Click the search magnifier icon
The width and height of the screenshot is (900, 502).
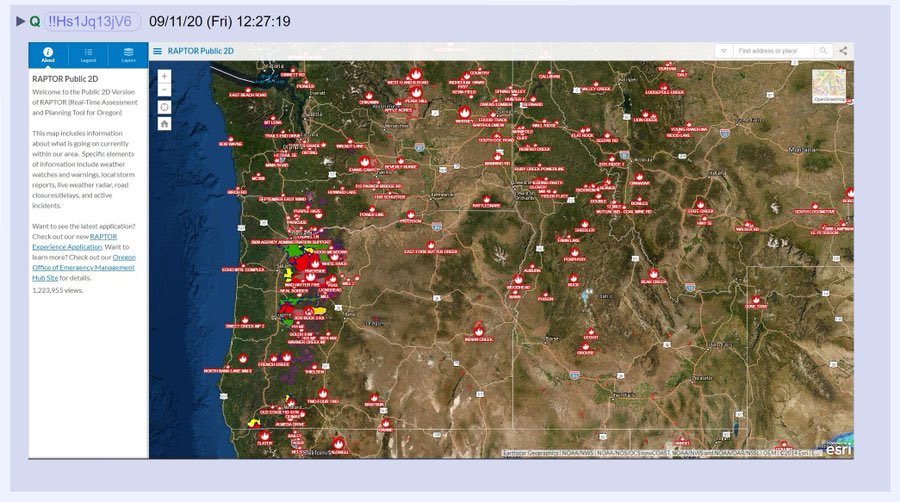pyautogui.click(x=823, y=51)
